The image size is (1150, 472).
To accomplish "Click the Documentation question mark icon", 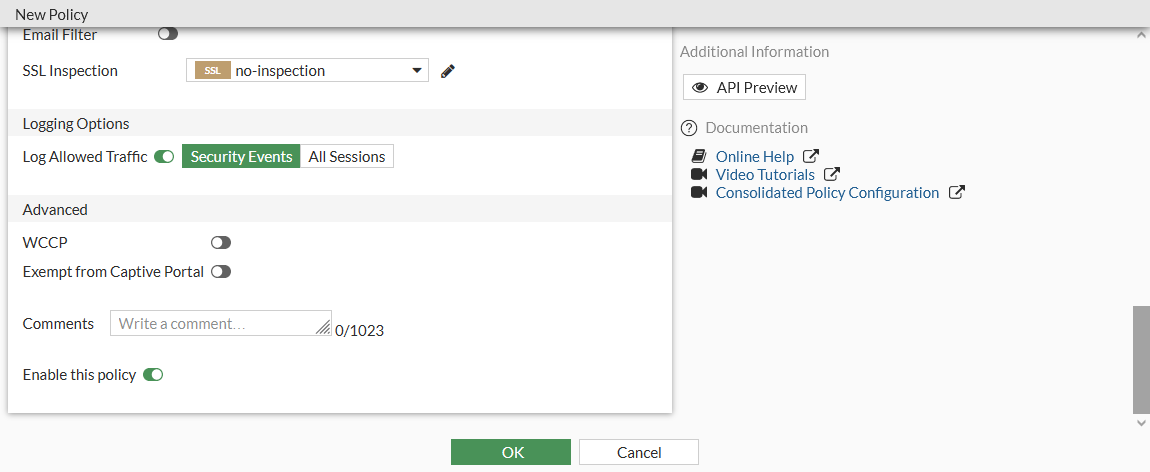I will tap(688, 128).
